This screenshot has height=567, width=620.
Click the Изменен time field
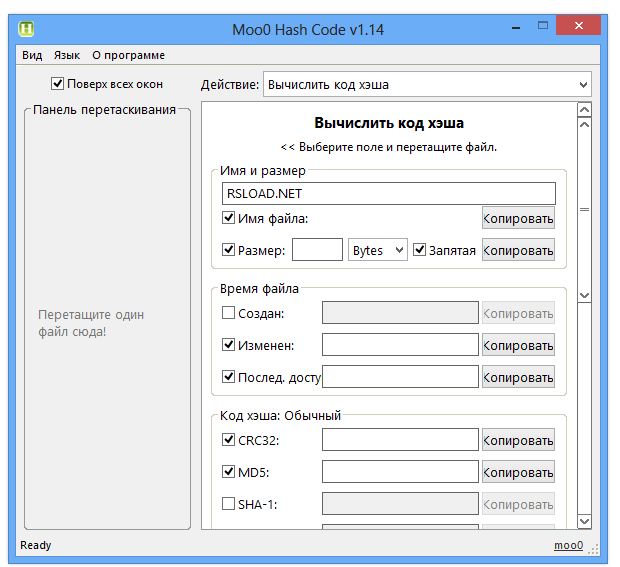[x=400, y=344]
